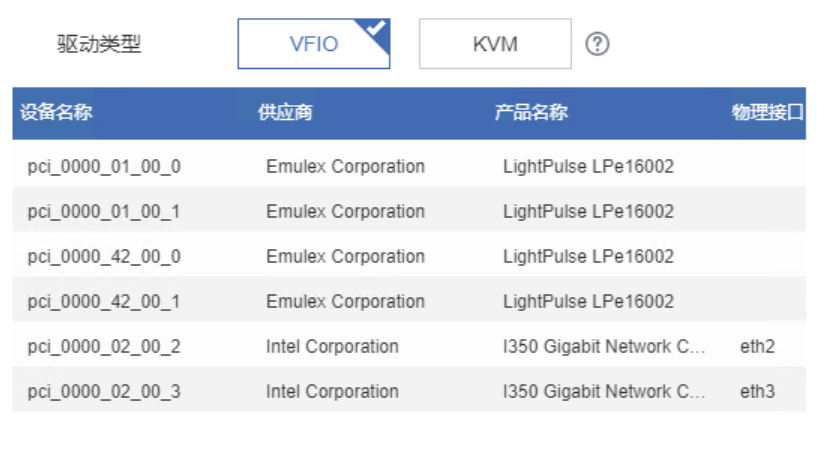
Task: Click the 供应商 column header
Action: [285, 113]
